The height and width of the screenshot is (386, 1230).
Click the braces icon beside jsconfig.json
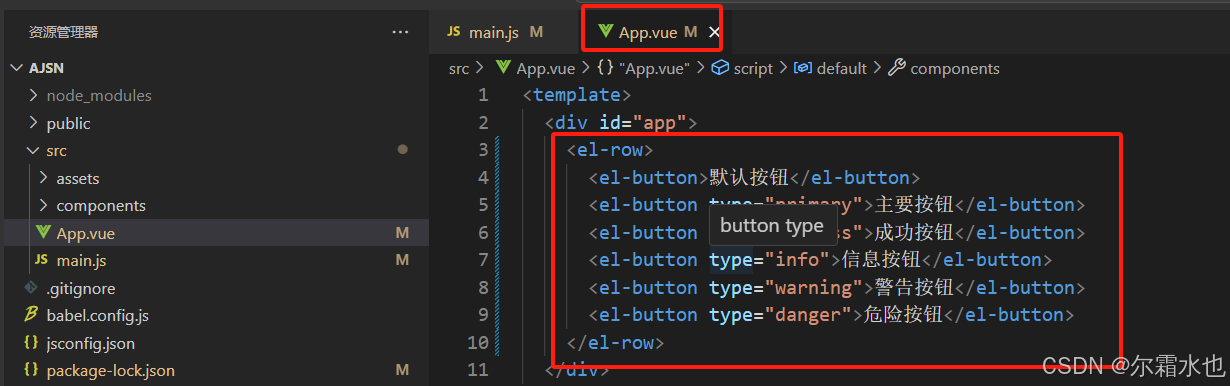[x=31, y=343]
